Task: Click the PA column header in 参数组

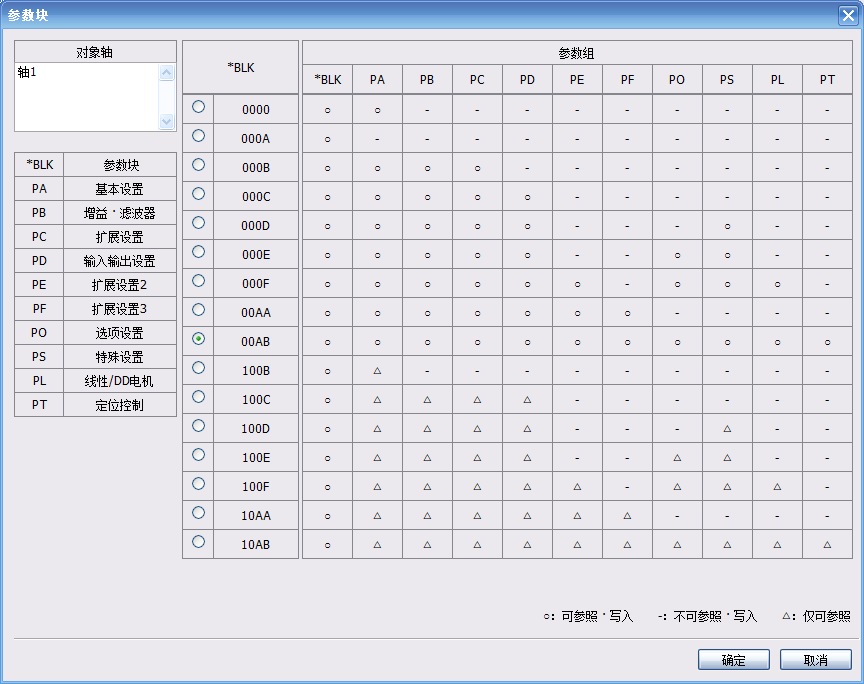Action: 377,80
